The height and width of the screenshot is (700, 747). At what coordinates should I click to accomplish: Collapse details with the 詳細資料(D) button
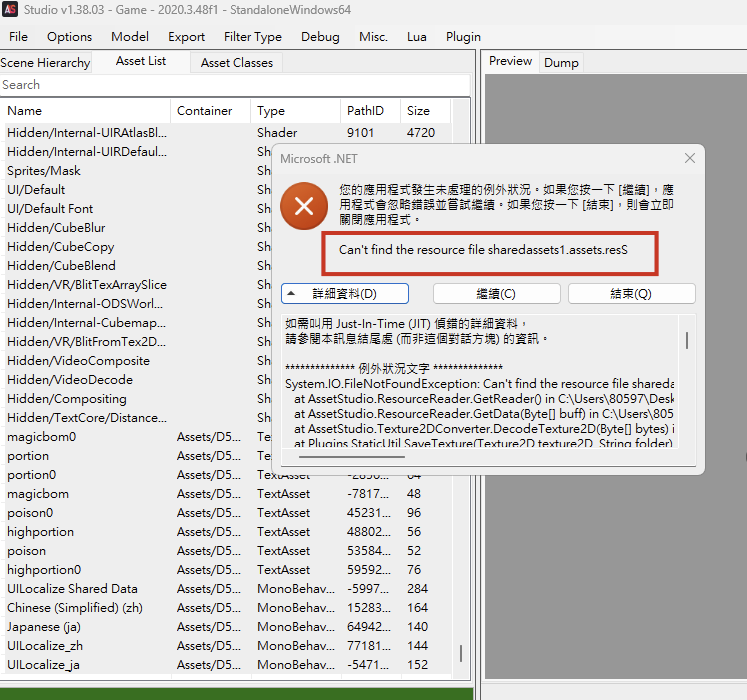tap(344, 294)
